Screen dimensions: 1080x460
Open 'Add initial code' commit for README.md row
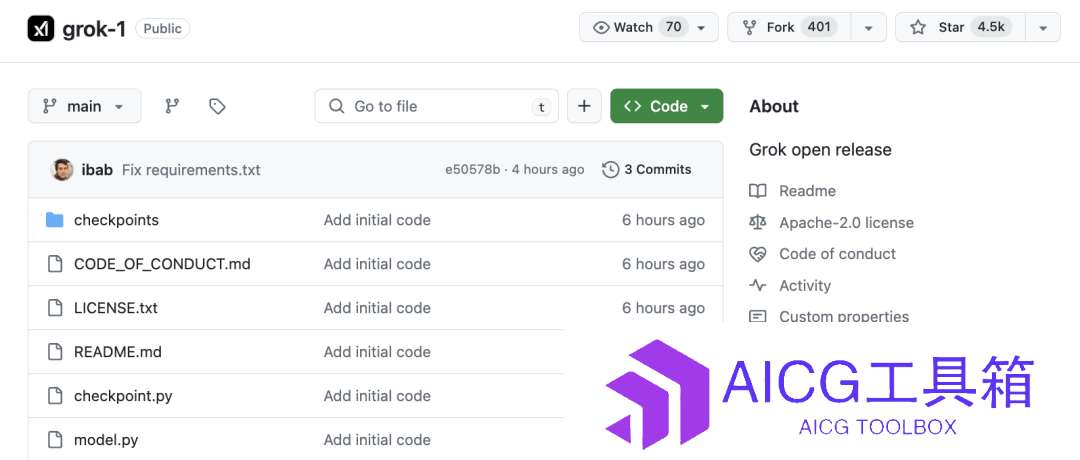tap(377, 352)
